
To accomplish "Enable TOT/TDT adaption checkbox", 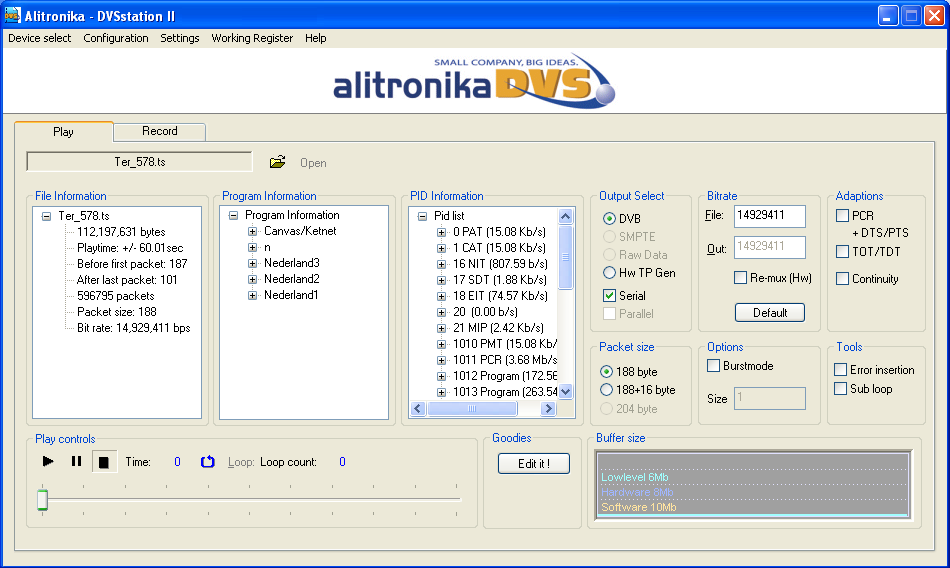I will point(842,252).
